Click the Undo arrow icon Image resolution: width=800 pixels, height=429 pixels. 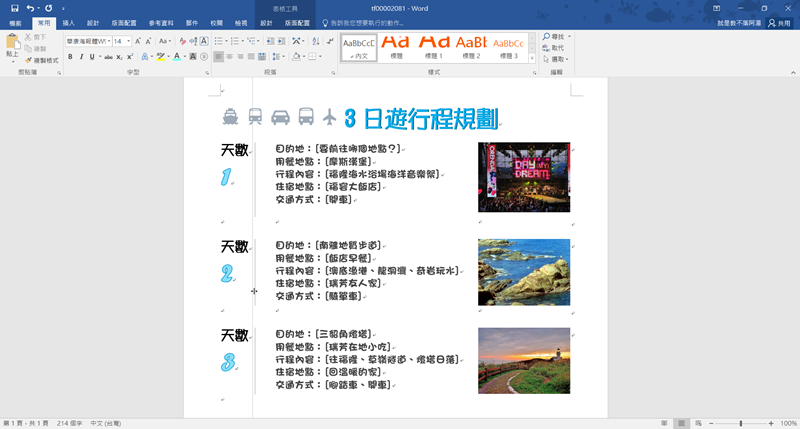coord(30,7)
